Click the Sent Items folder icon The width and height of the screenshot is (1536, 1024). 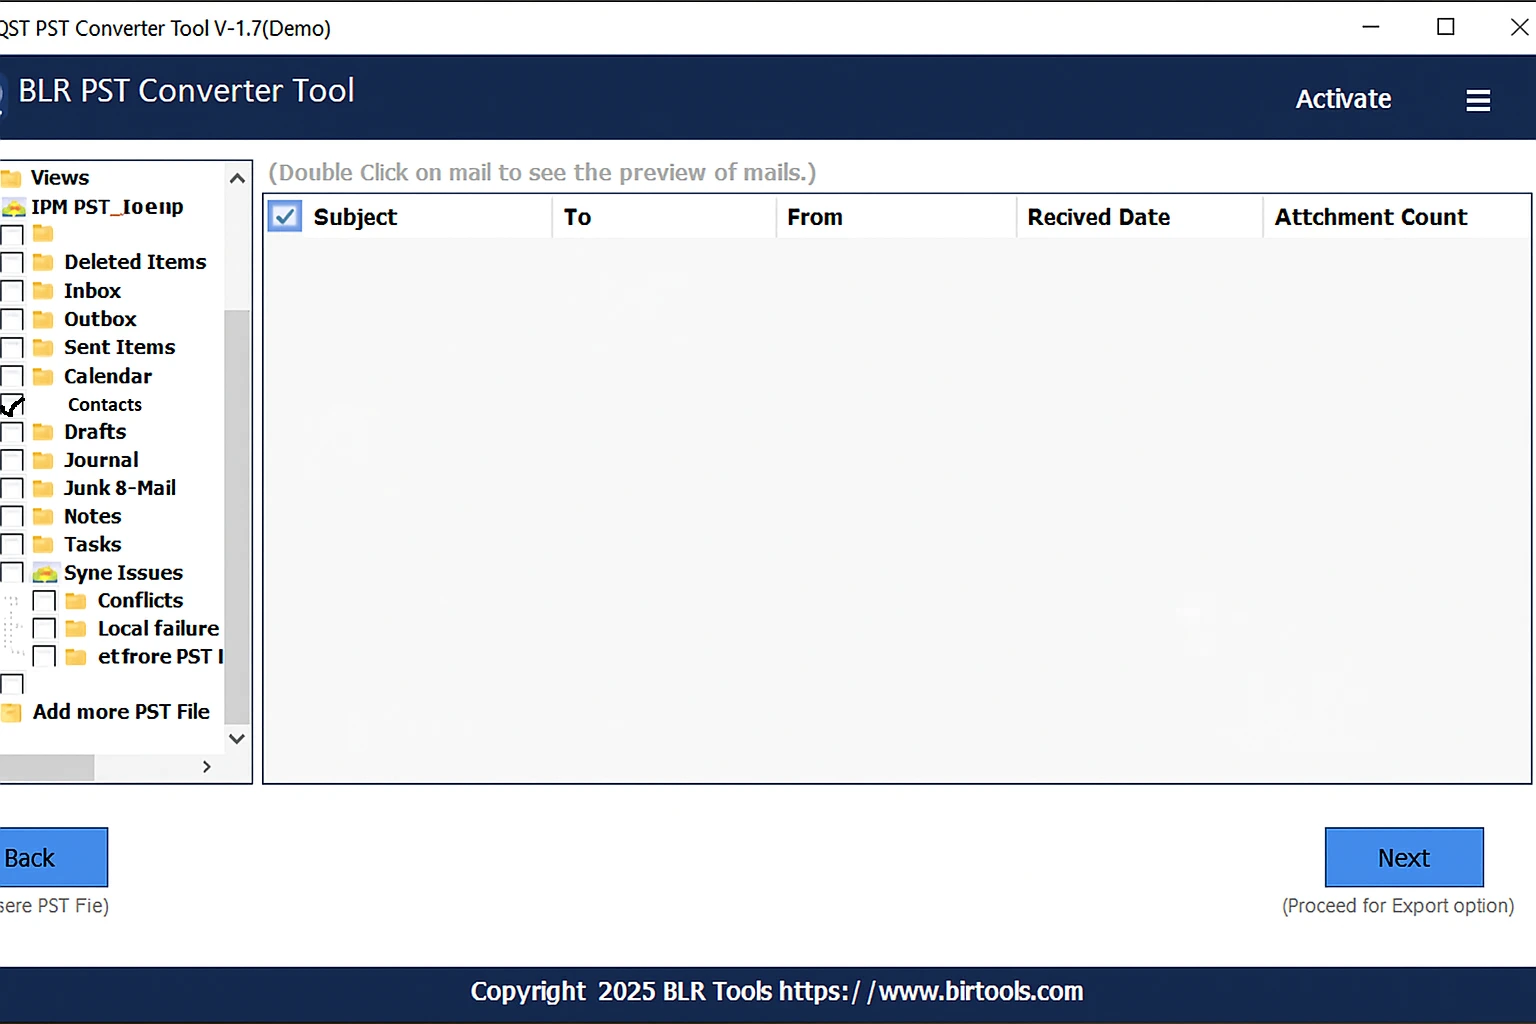click(43, 347)
